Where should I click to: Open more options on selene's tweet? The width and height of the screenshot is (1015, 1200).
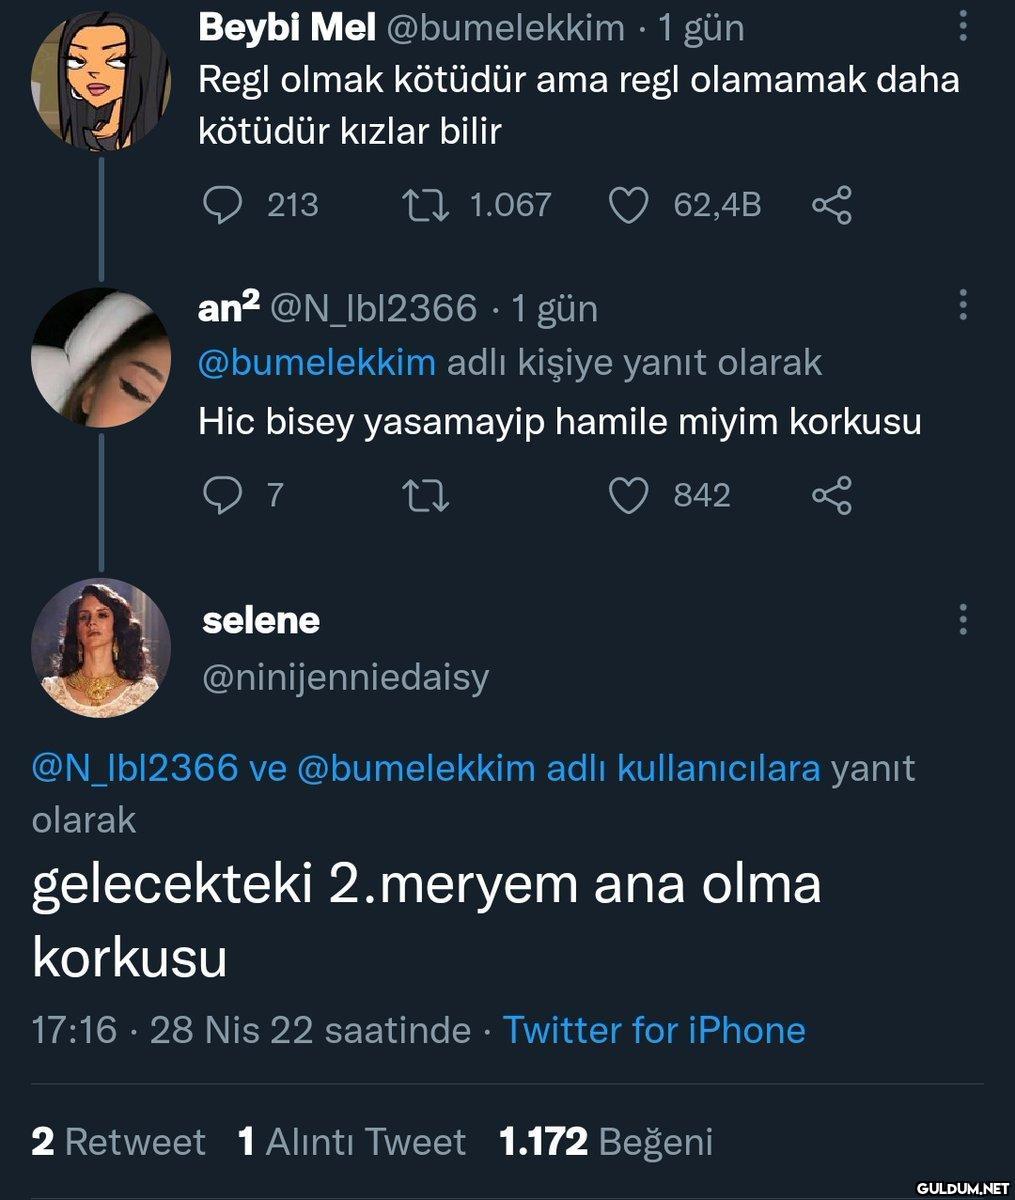click(x=962, y=620)
